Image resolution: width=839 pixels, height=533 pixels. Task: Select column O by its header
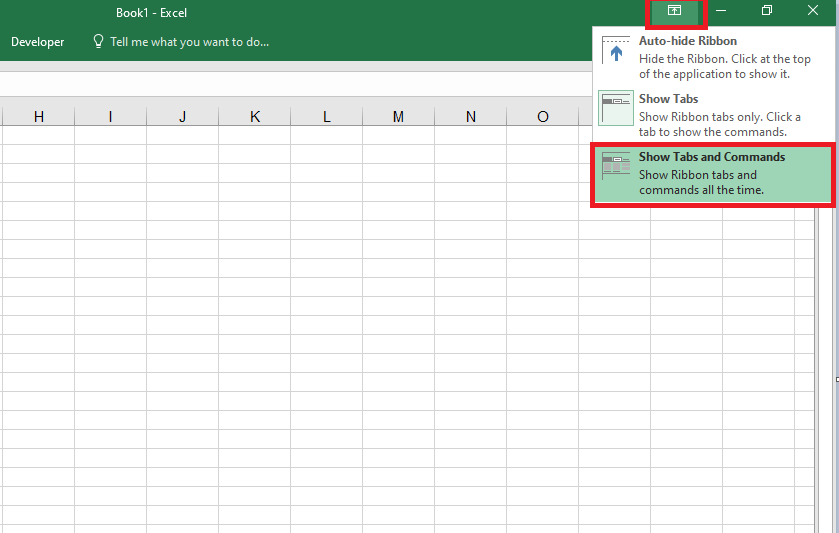tap(542, 117)
